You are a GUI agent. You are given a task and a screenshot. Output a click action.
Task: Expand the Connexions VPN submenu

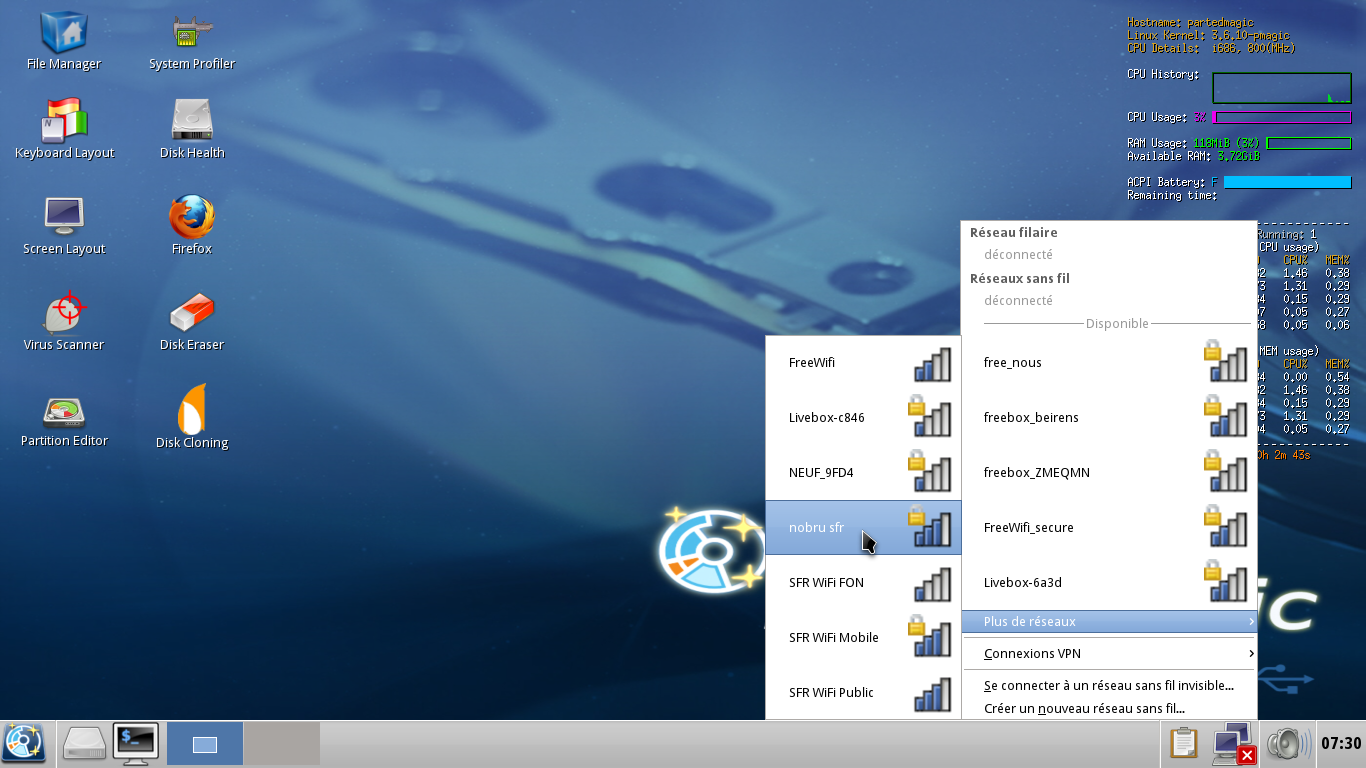coord(1109,653)
